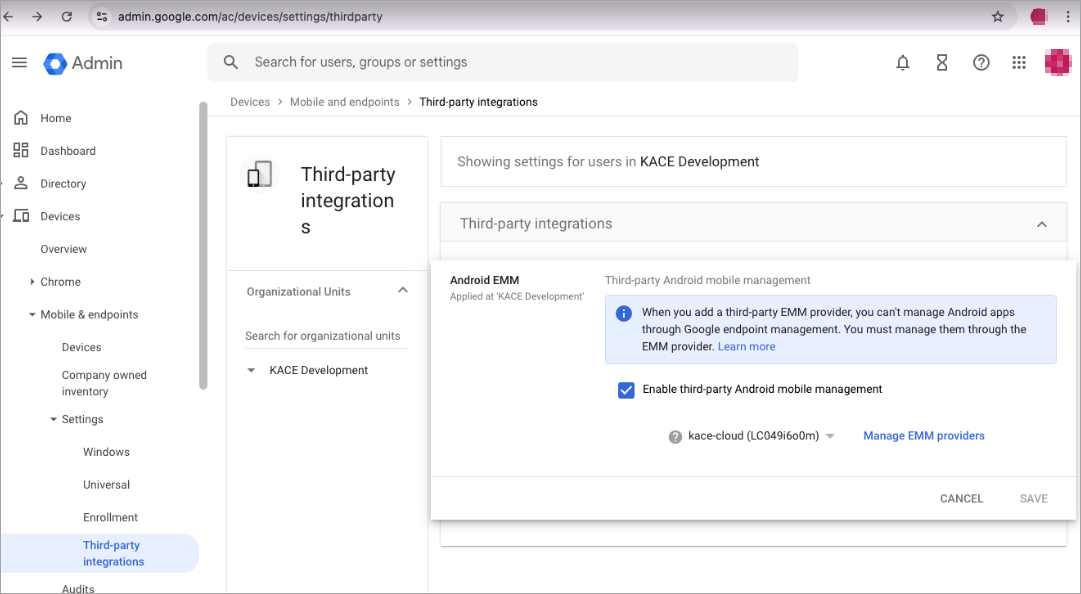Bookmark this page with star icon
The image size is (1081, 594).
tap(997, 17)
